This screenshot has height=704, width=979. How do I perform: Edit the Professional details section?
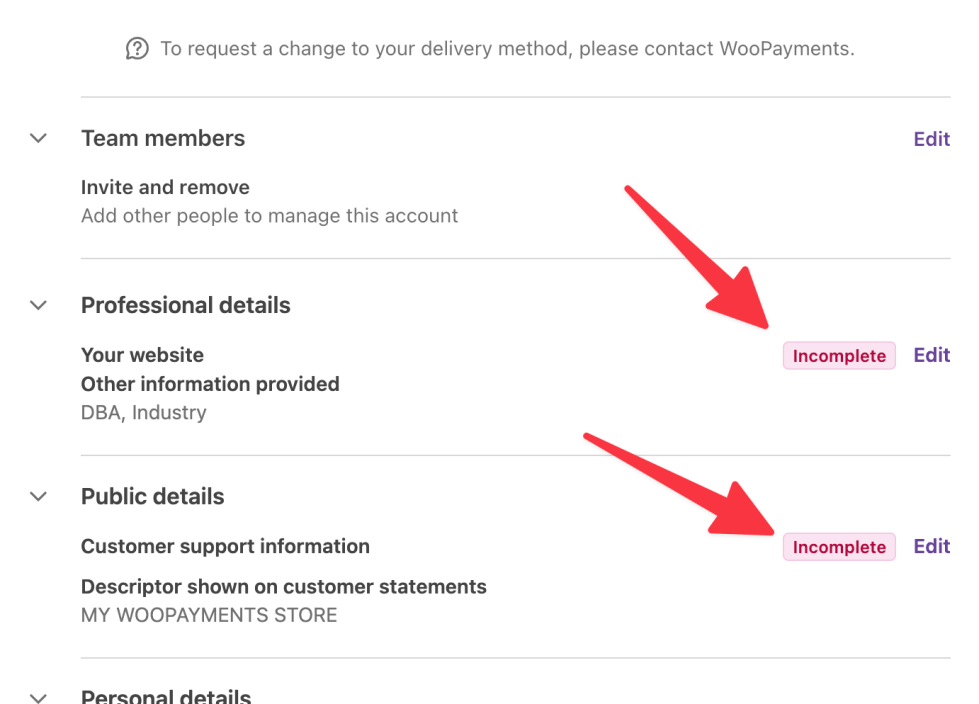(x=932, y=355)
